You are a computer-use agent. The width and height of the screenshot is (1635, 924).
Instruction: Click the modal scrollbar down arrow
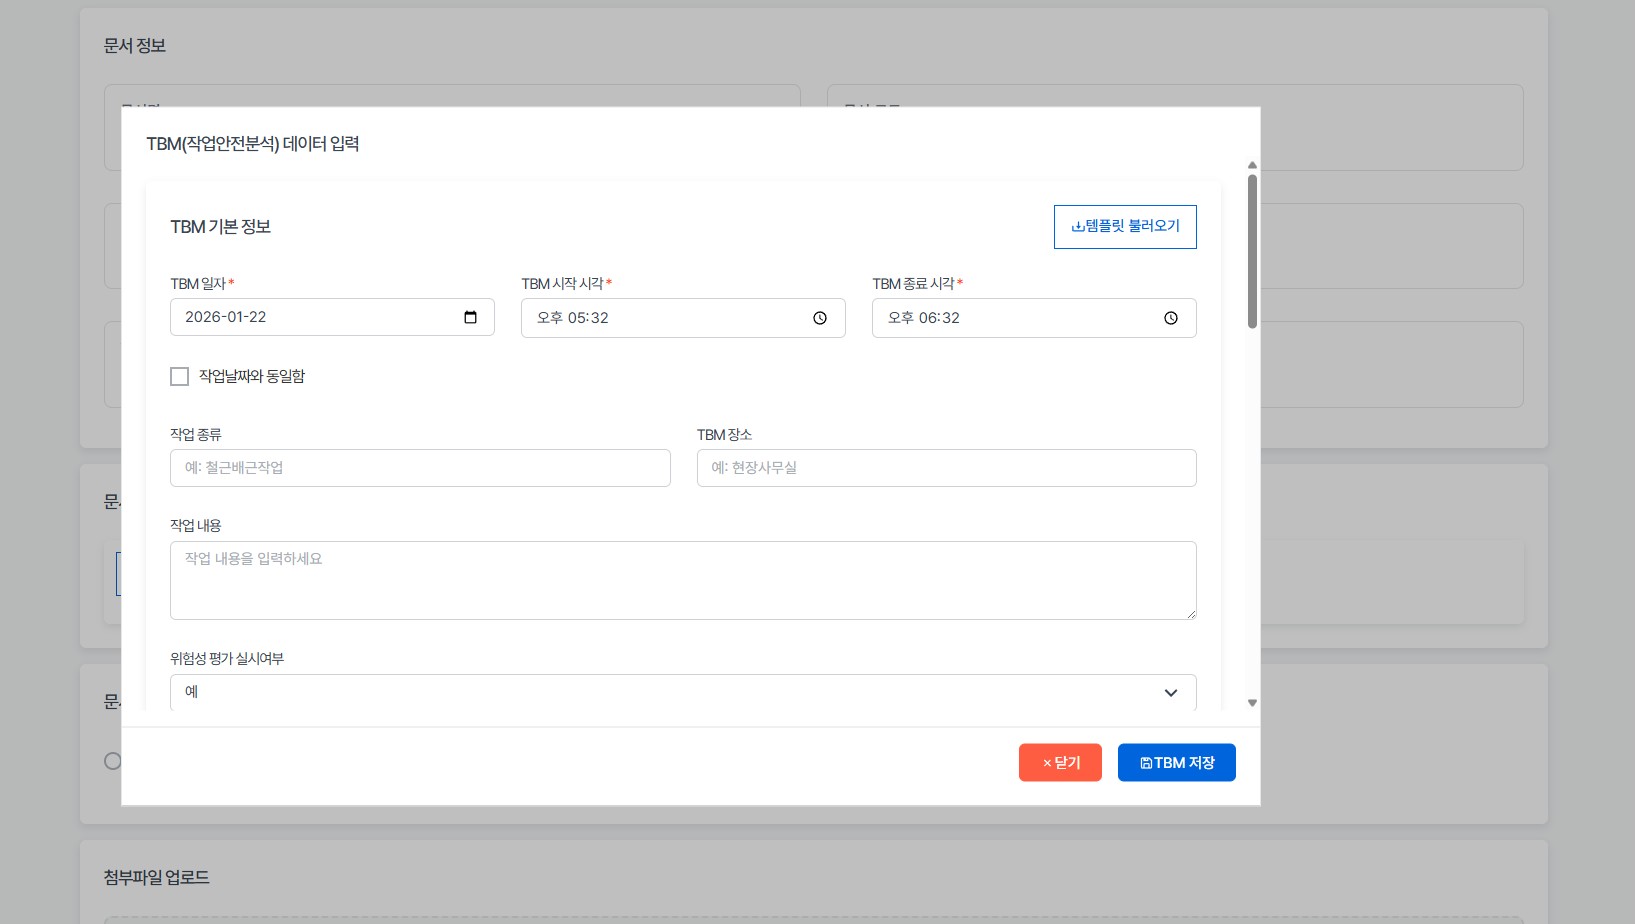[x=1252, y=703]
